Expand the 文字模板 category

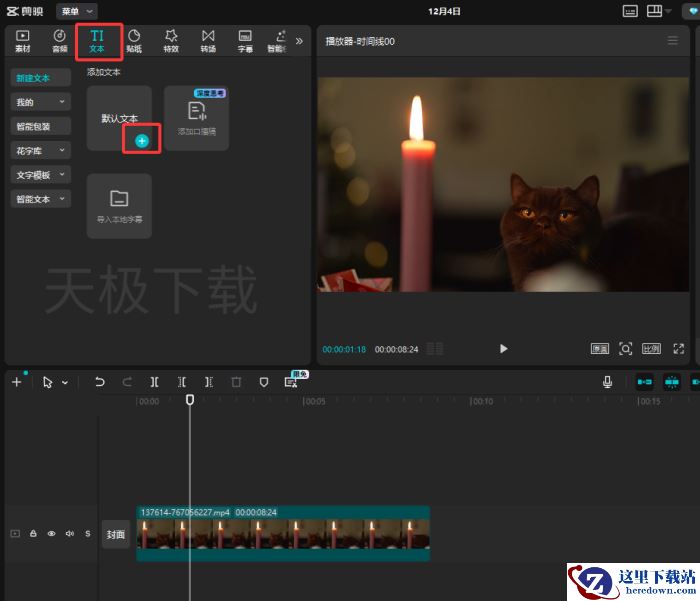coord(40,175)
